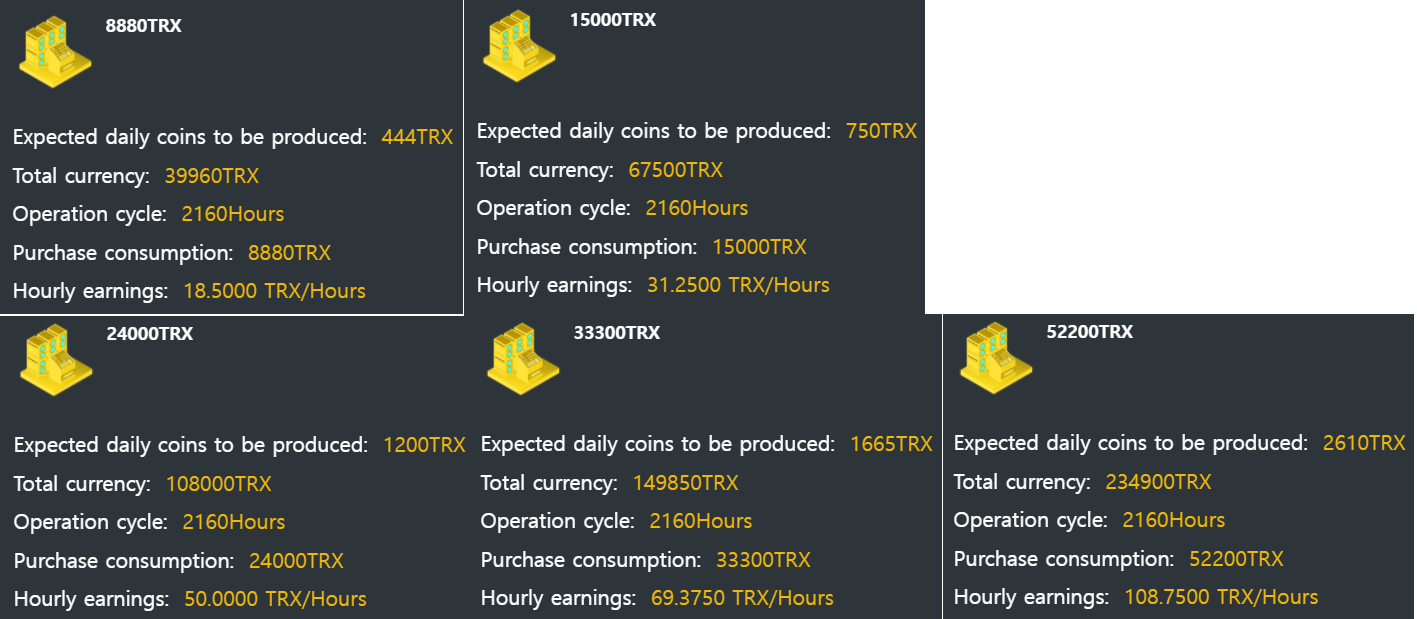Click 'Hourly earnings:' label on 24000TRX card

coord(91,600)
